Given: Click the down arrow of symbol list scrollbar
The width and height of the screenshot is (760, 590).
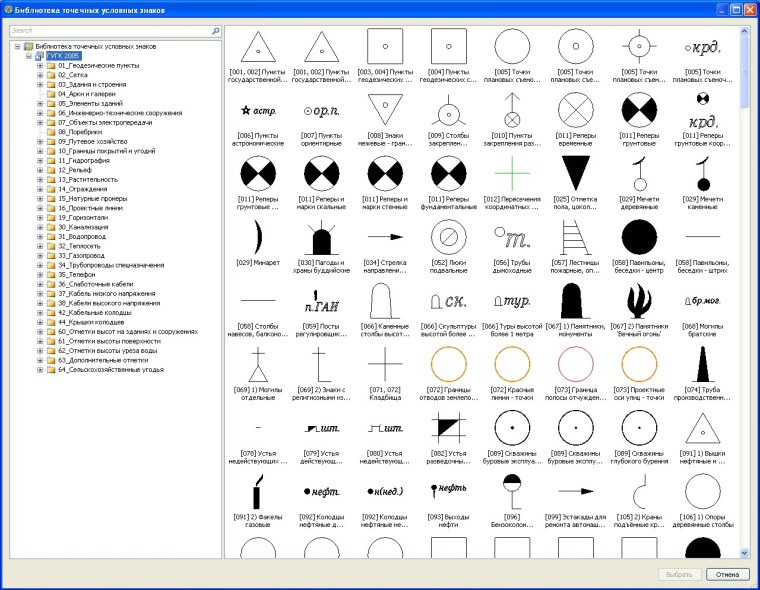Looking at the screenshot, I should pos(744,552).
